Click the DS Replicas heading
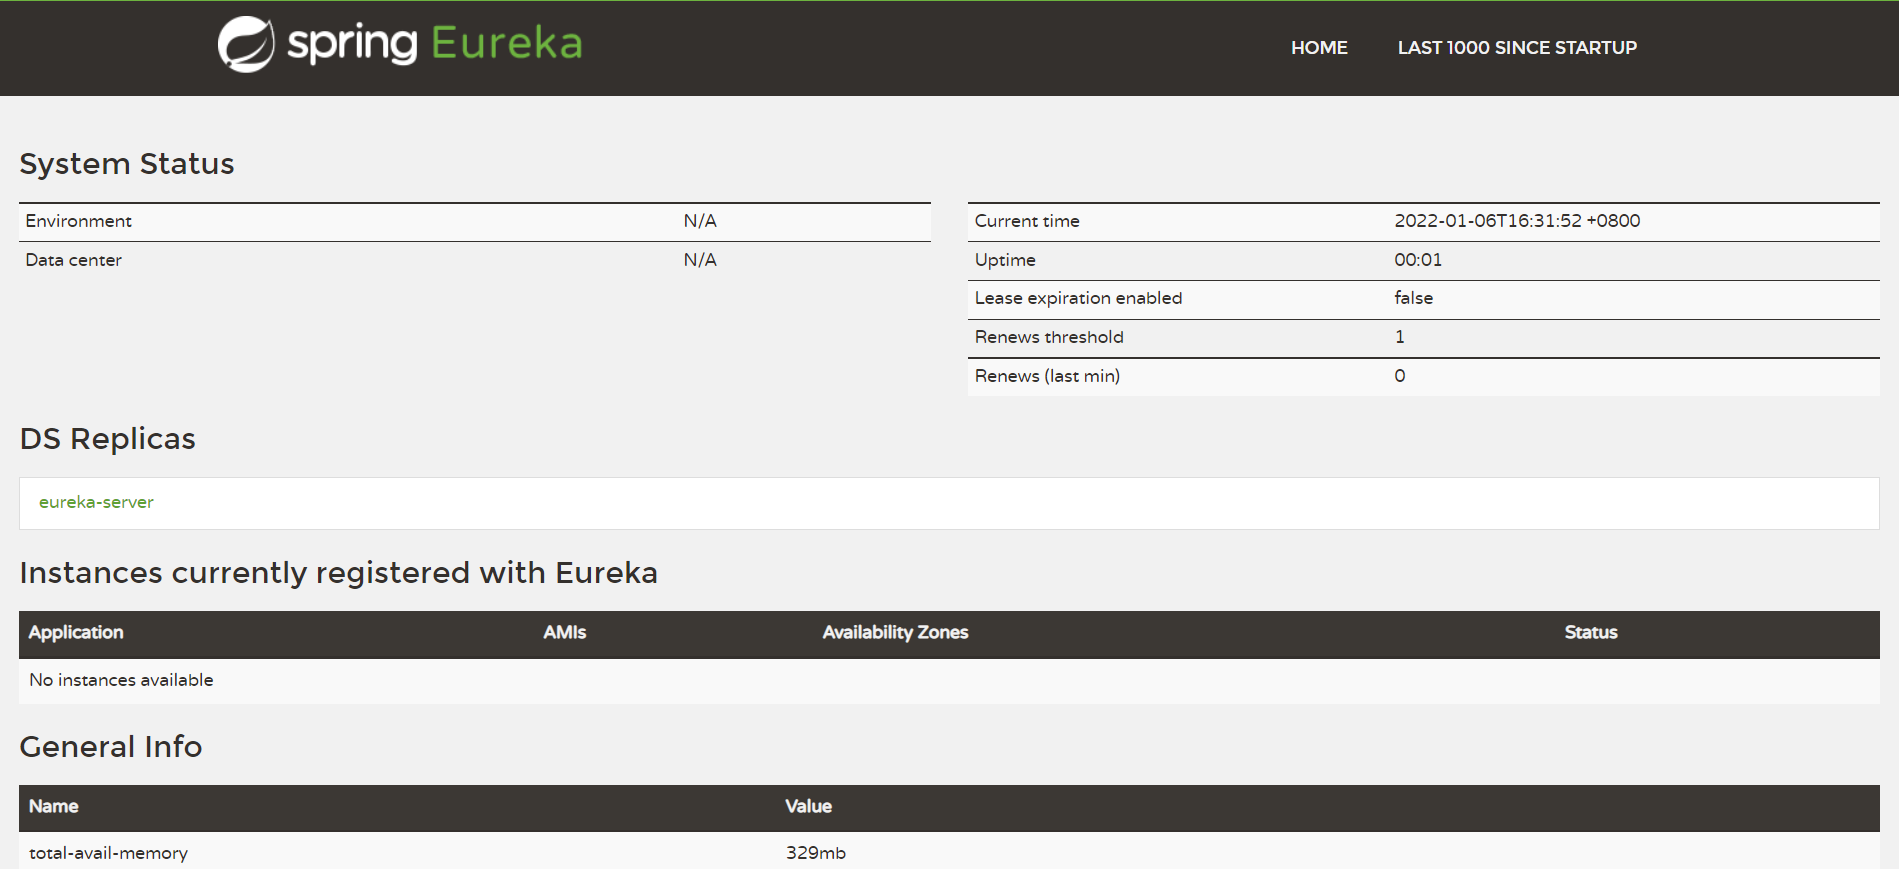 [x=108, y=439]
